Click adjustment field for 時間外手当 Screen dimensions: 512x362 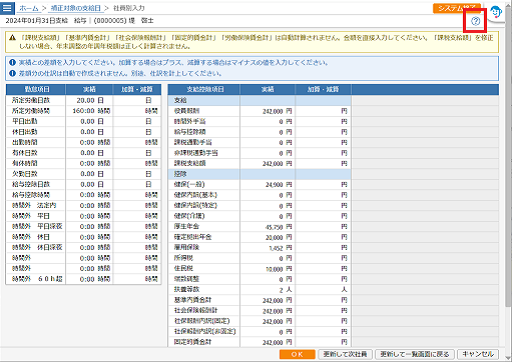(323, 122)
